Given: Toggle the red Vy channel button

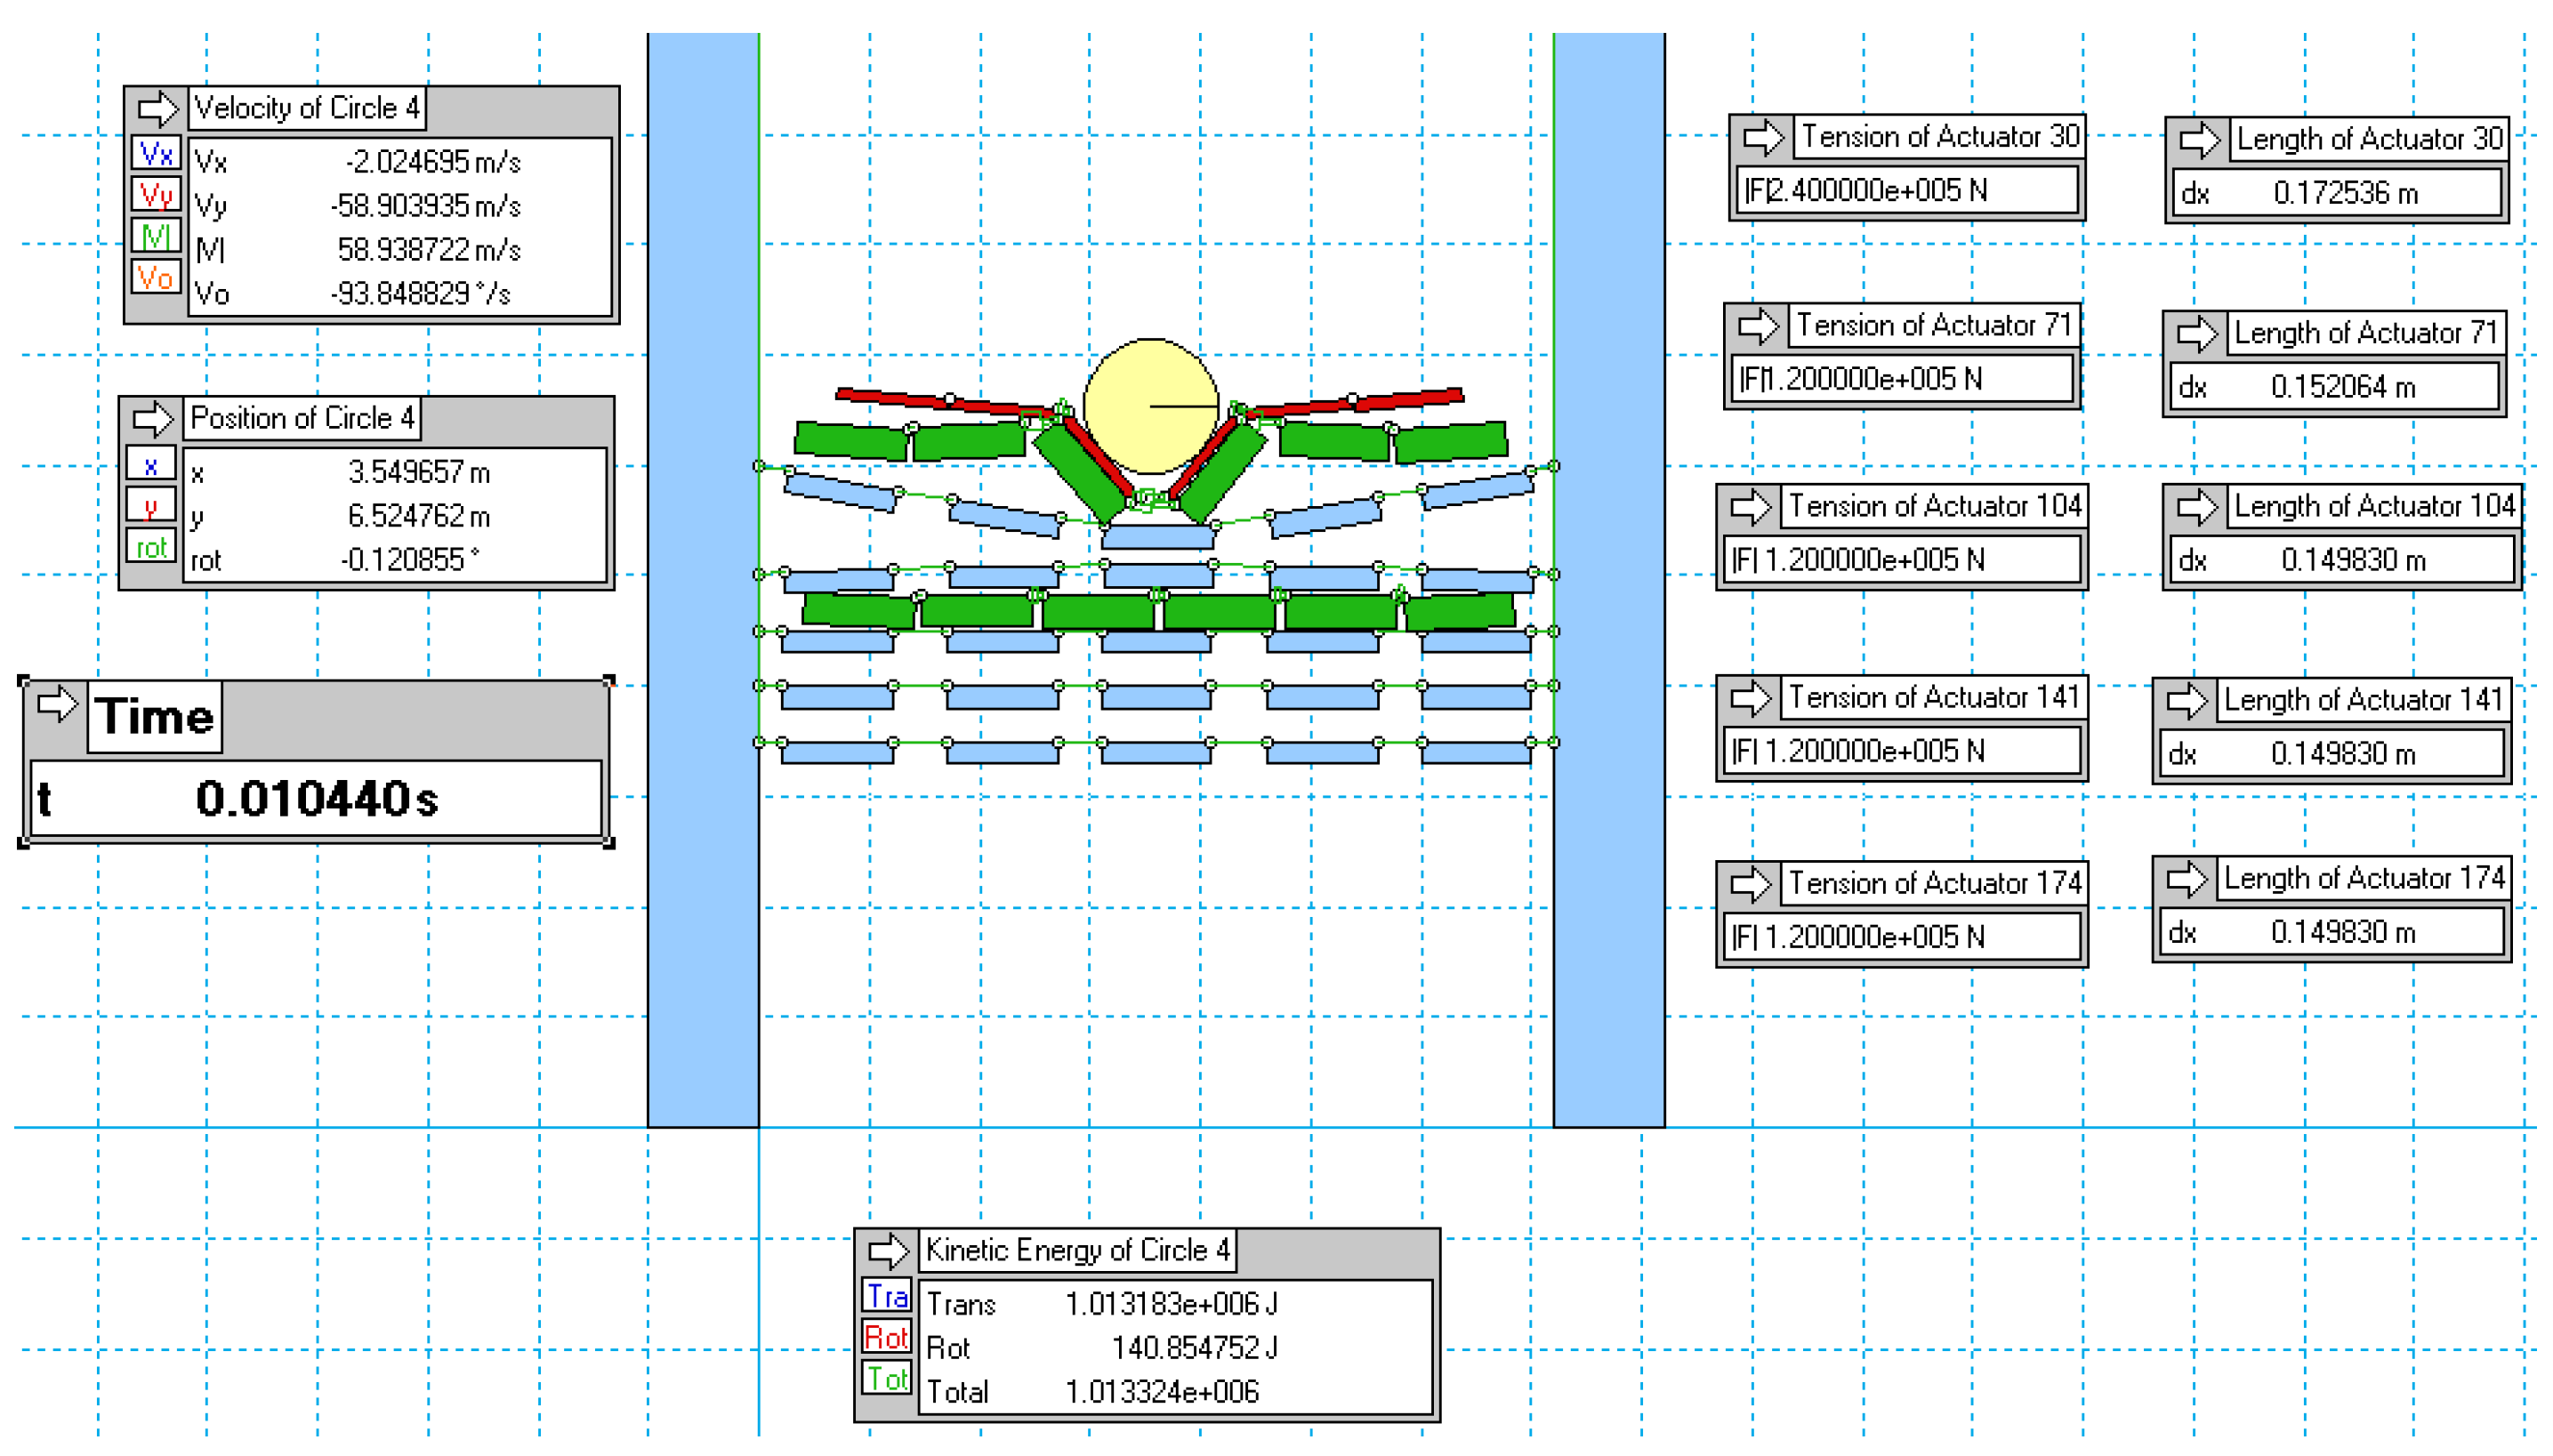Looking at the screenshot, I should click(x=156, y=194).
